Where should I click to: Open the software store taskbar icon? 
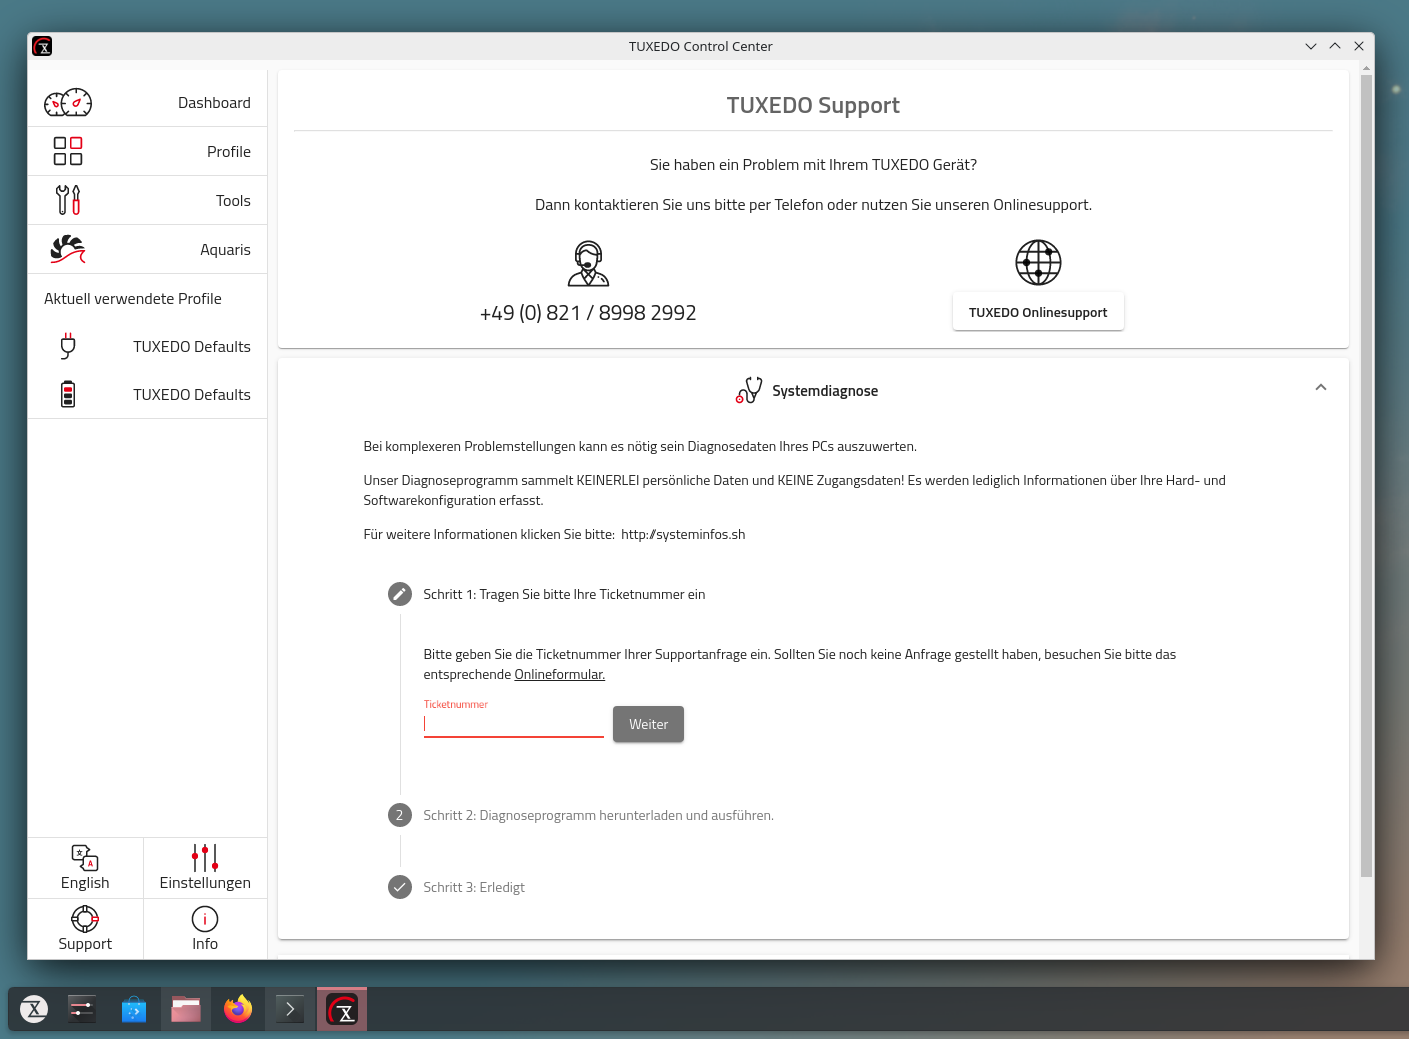pos(134,1009)
